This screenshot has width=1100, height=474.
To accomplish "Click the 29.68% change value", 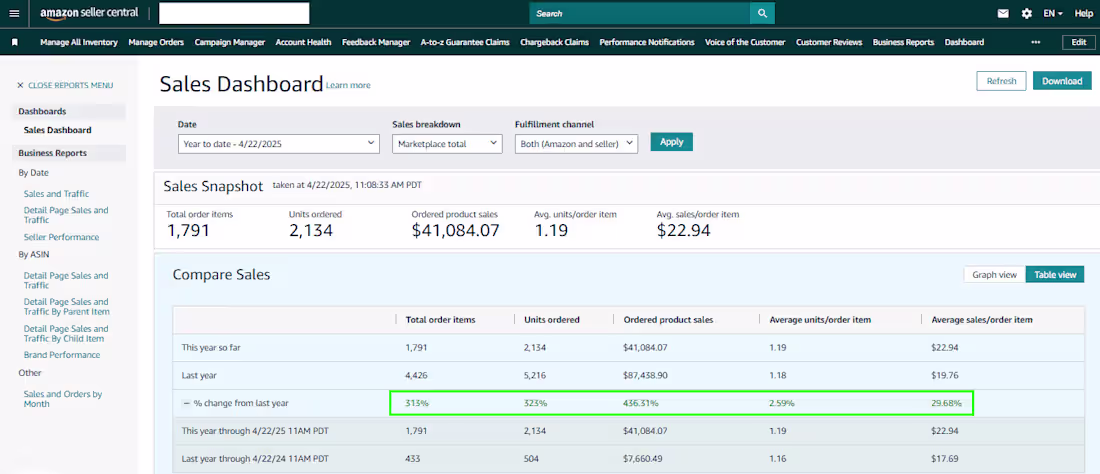I will [x=946, y=403].
